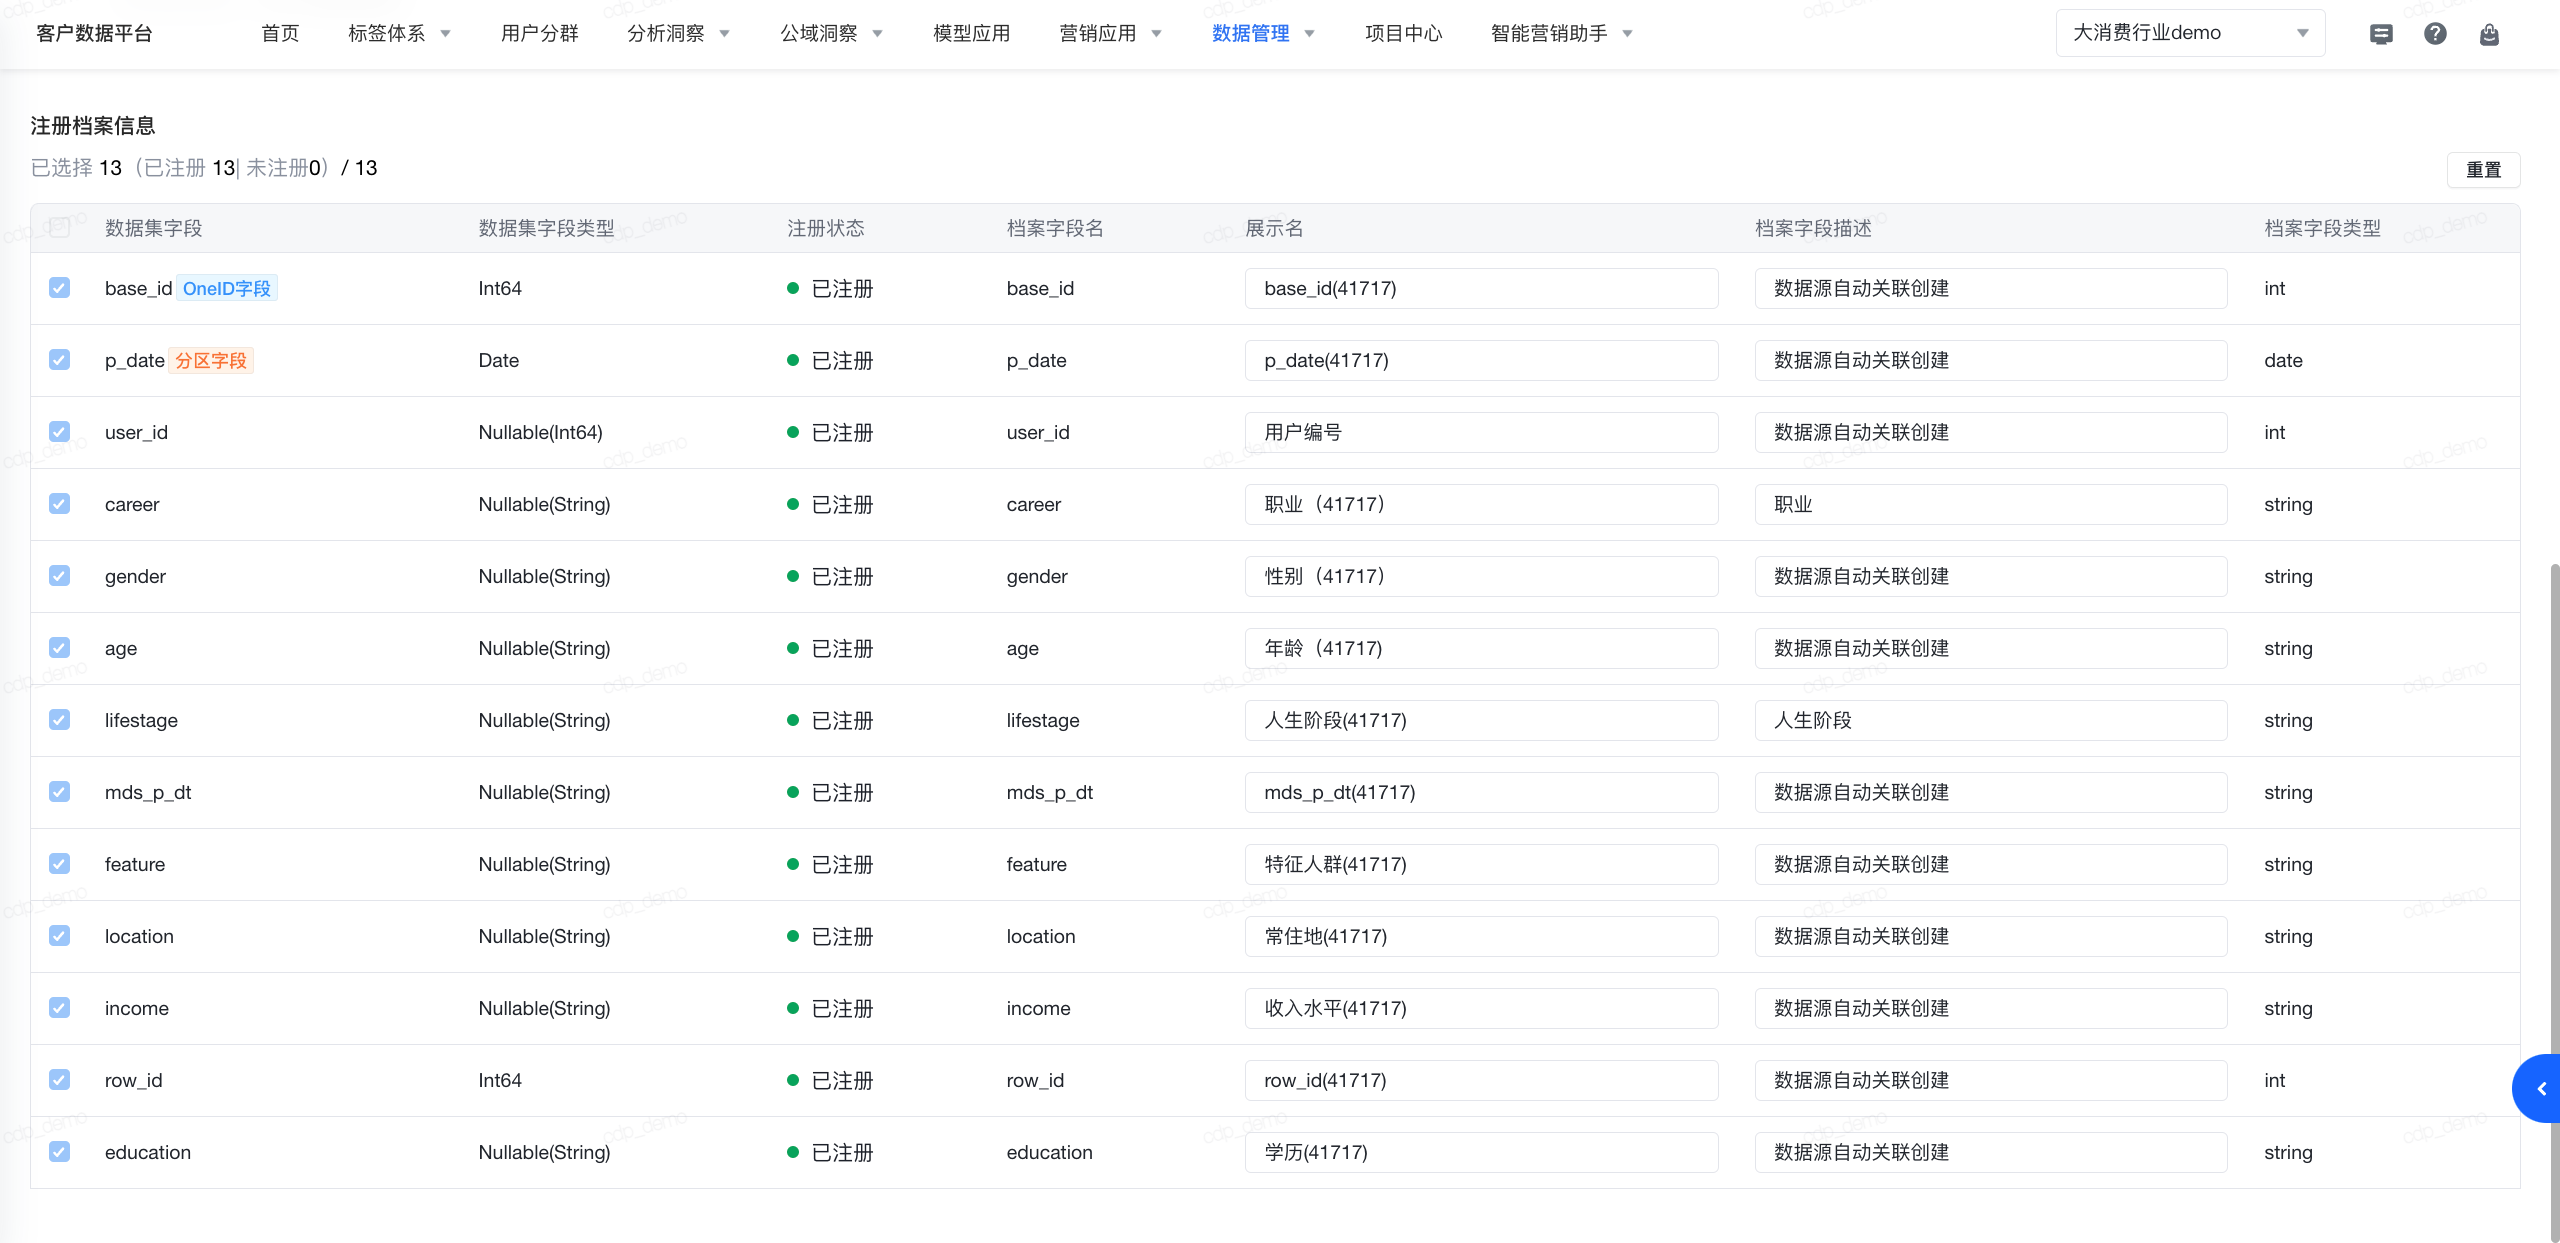This screenshot has height=1243, width=2560.
Task: Edit the row_id(41717) display name field
Action: [1481, 1080]
